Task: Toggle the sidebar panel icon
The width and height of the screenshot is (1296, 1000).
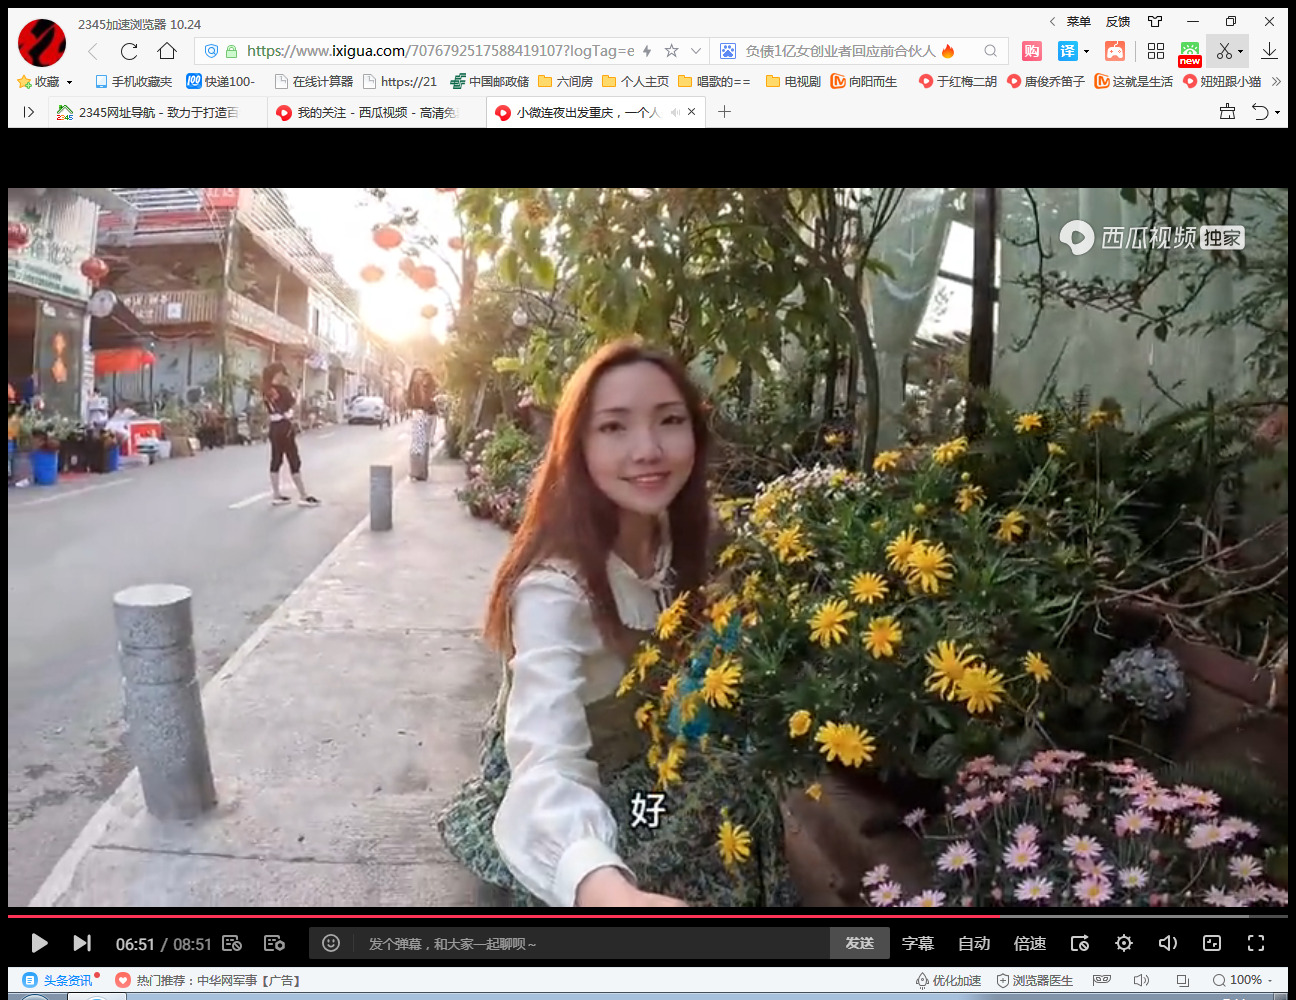Action: point(28,112)
